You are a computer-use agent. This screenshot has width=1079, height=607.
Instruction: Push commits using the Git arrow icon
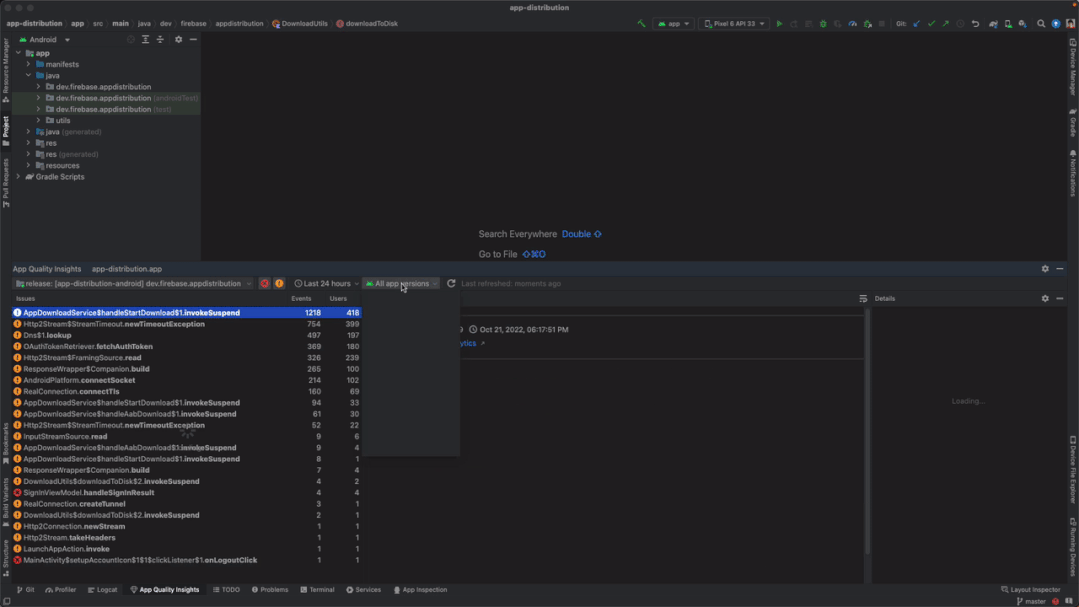tap(944, 23)
